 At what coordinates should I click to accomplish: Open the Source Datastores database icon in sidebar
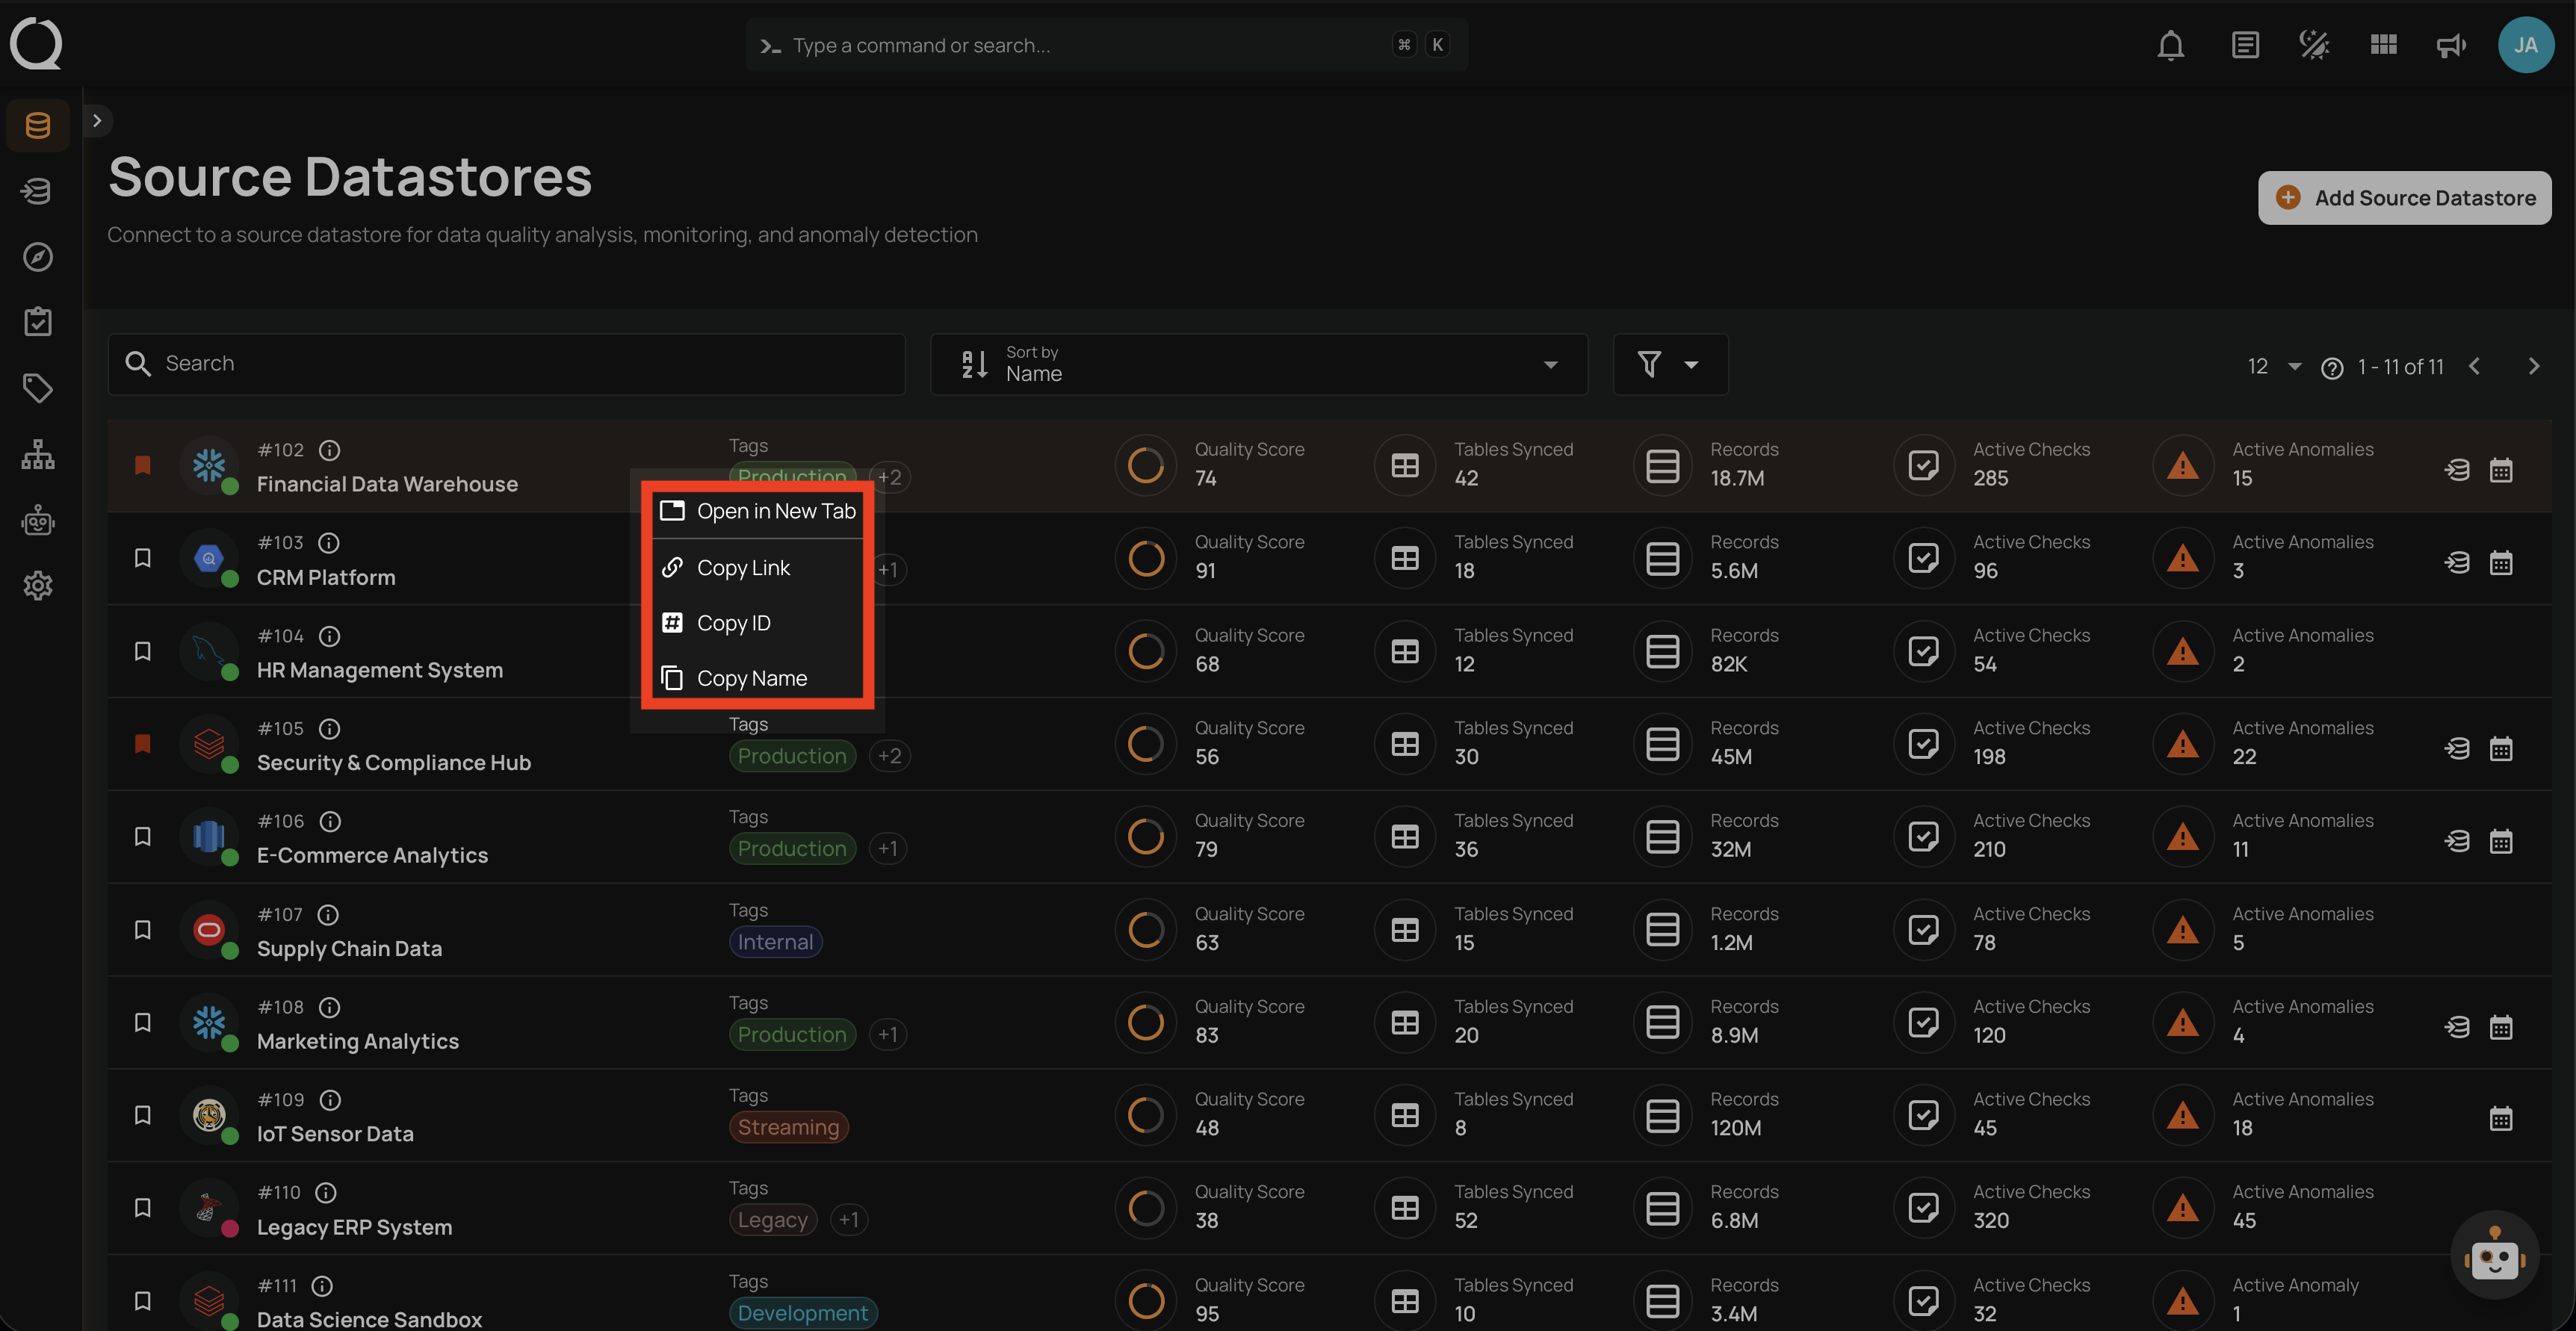[37, 124]
